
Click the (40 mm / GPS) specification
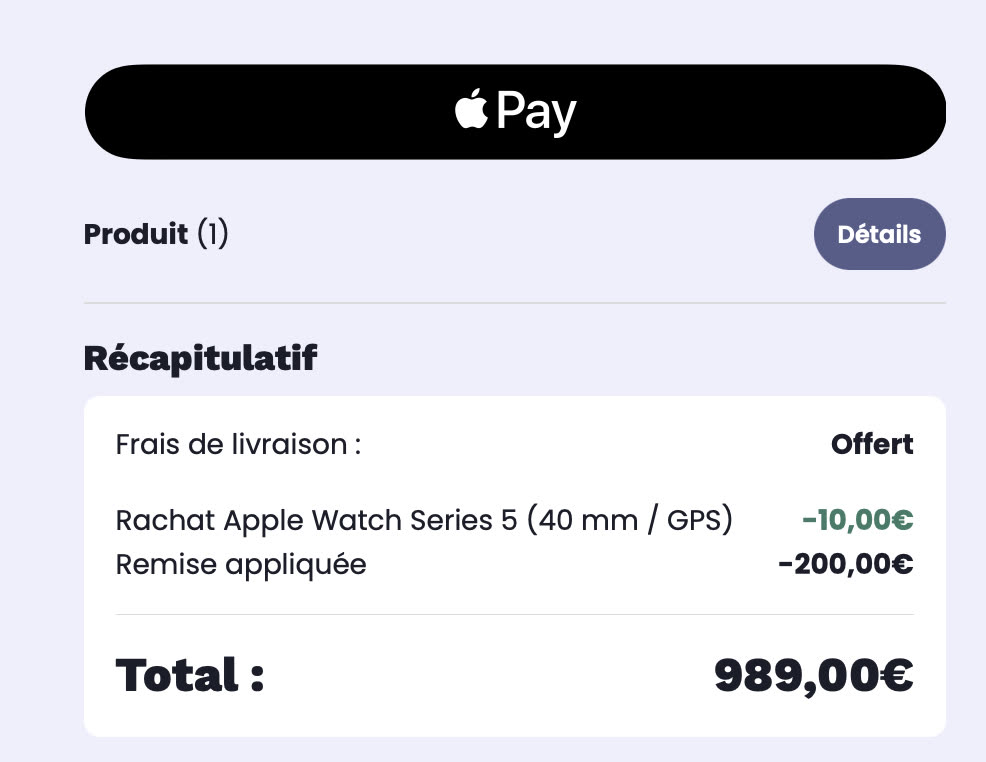point(630,521)
